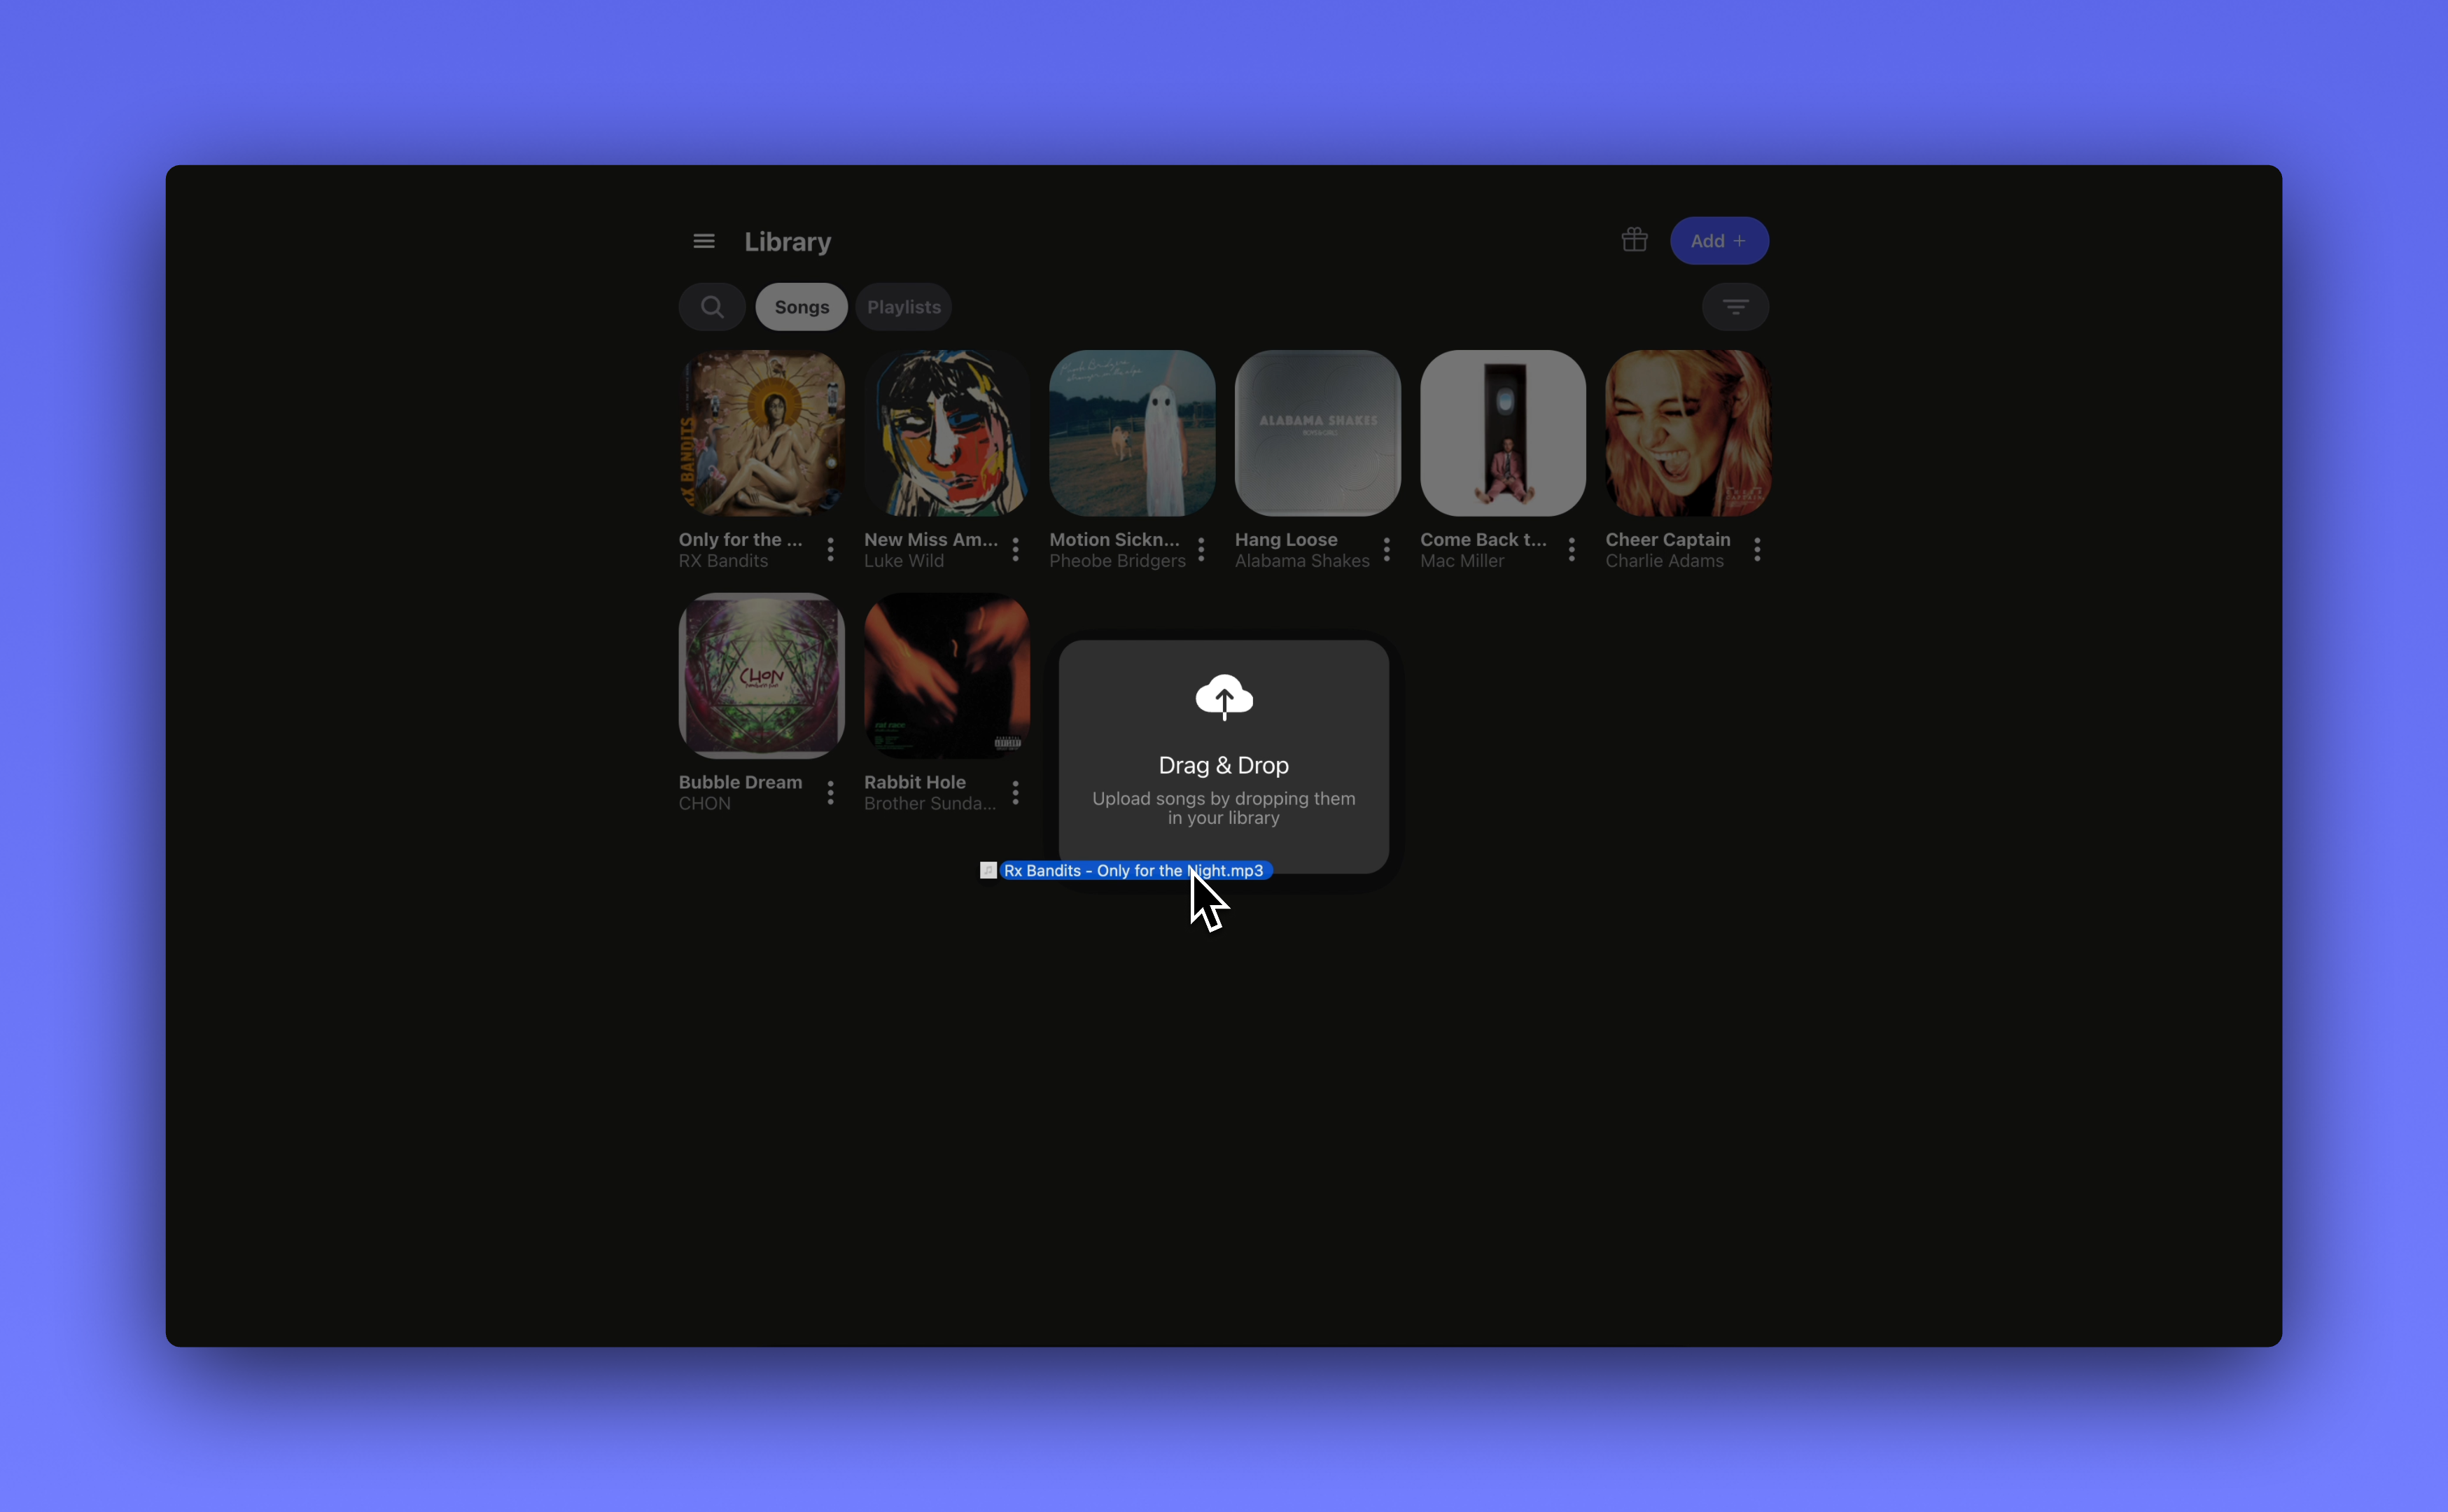Open options dots for Only for the Night

pos(830,549)
